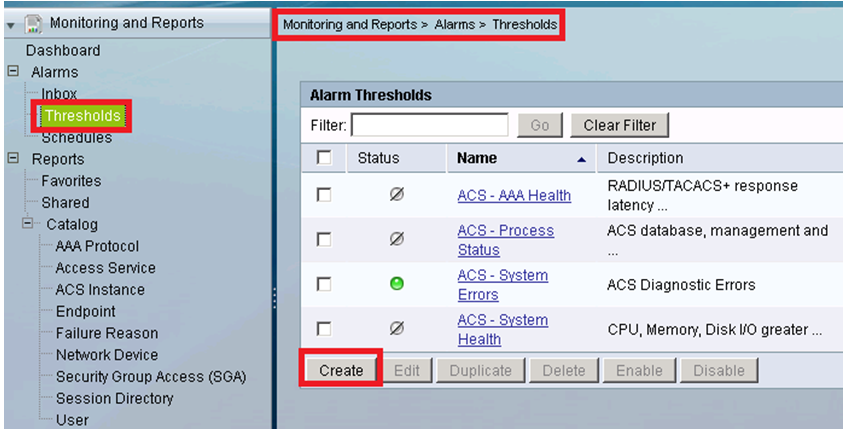Click the Enable button
The image size is (848, 432).
(x=640, y=370)
